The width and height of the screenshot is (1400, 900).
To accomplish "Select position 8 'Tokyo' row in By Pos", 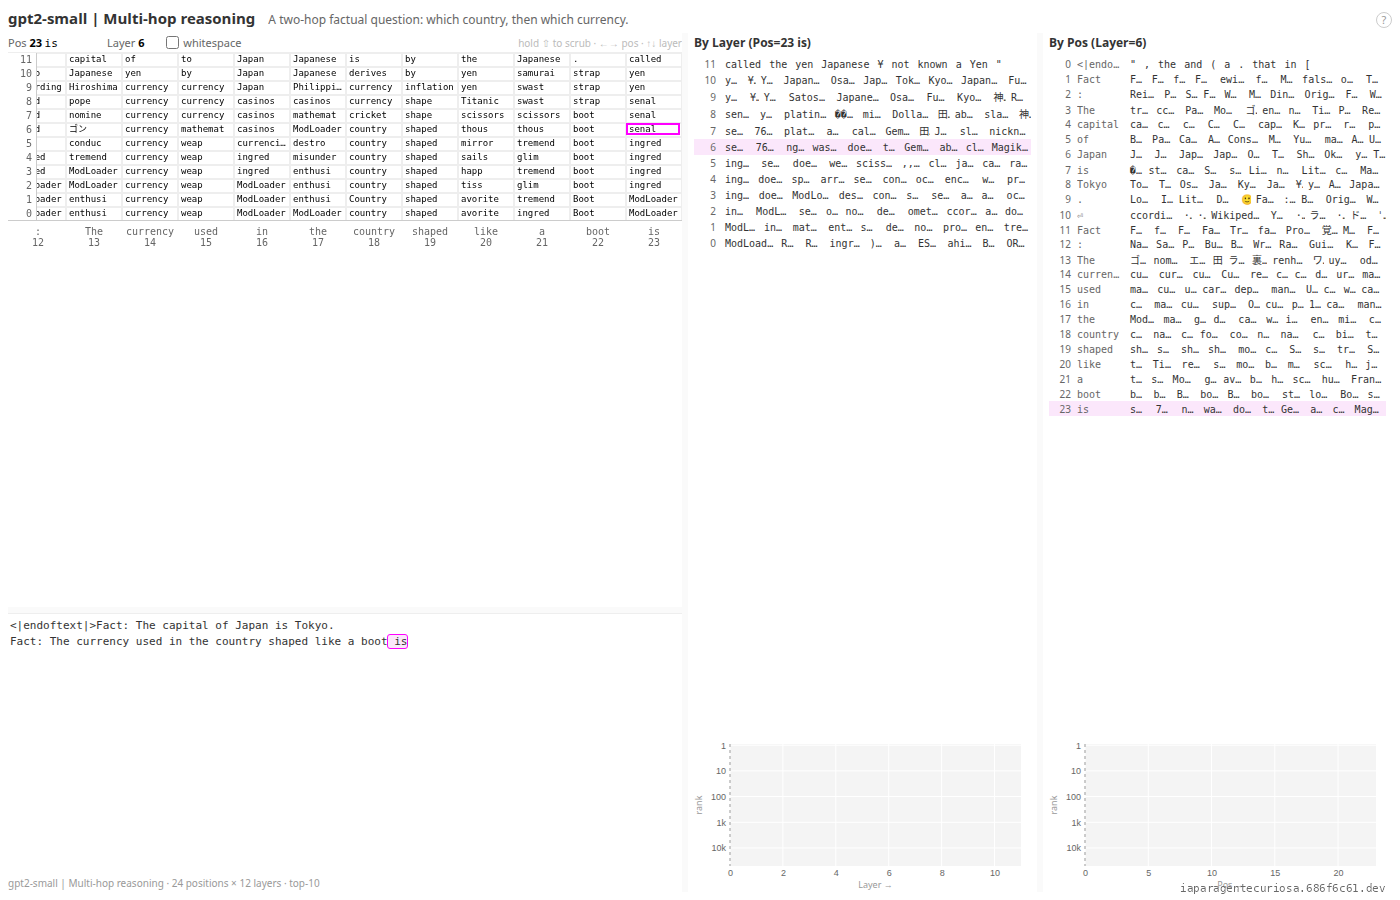I will point(1217,185).
